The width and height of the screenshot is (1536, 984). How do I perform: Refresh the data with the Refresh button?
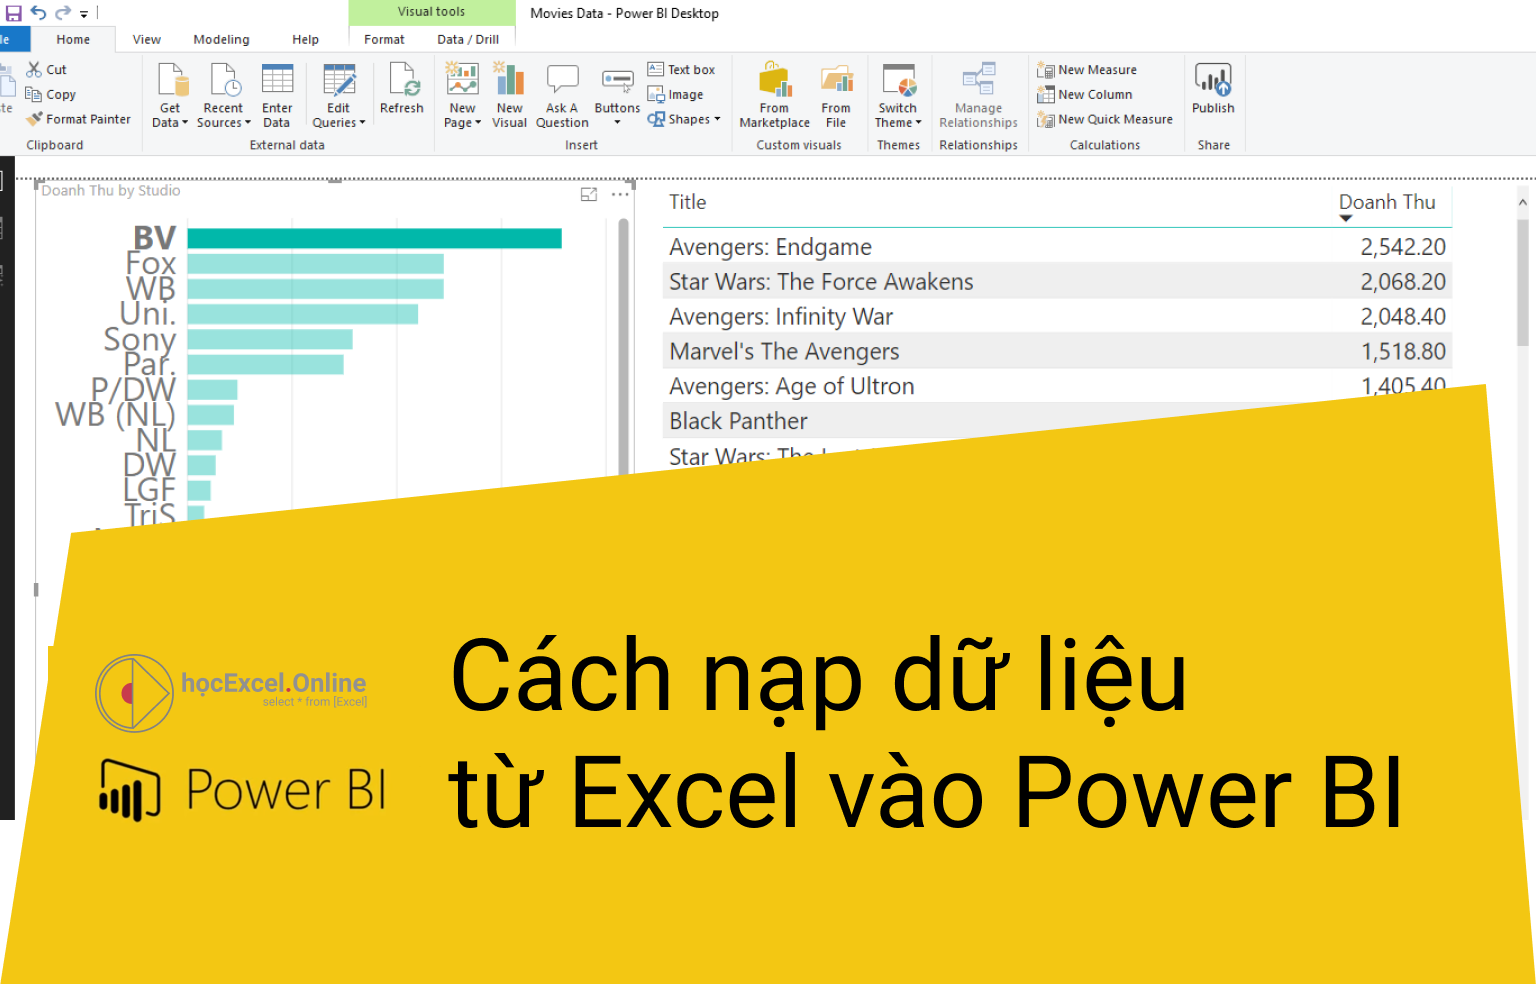402,89
